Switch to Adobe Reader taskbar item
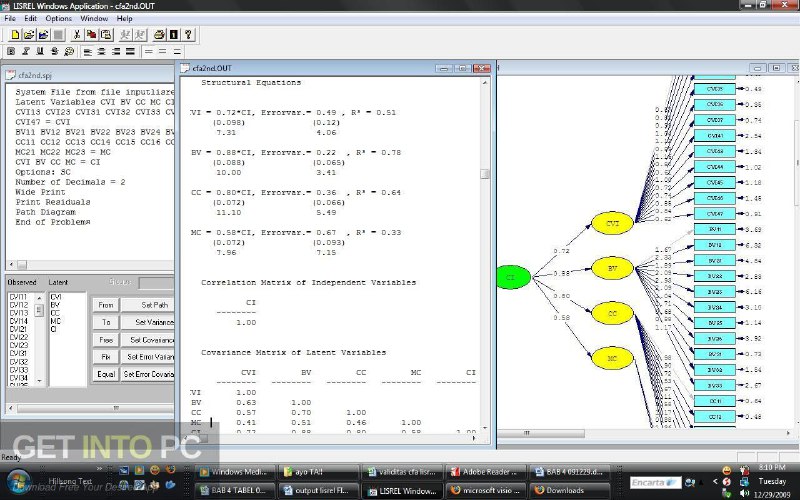The height and width of the screenshot is (500, 800). coord(485,472)
